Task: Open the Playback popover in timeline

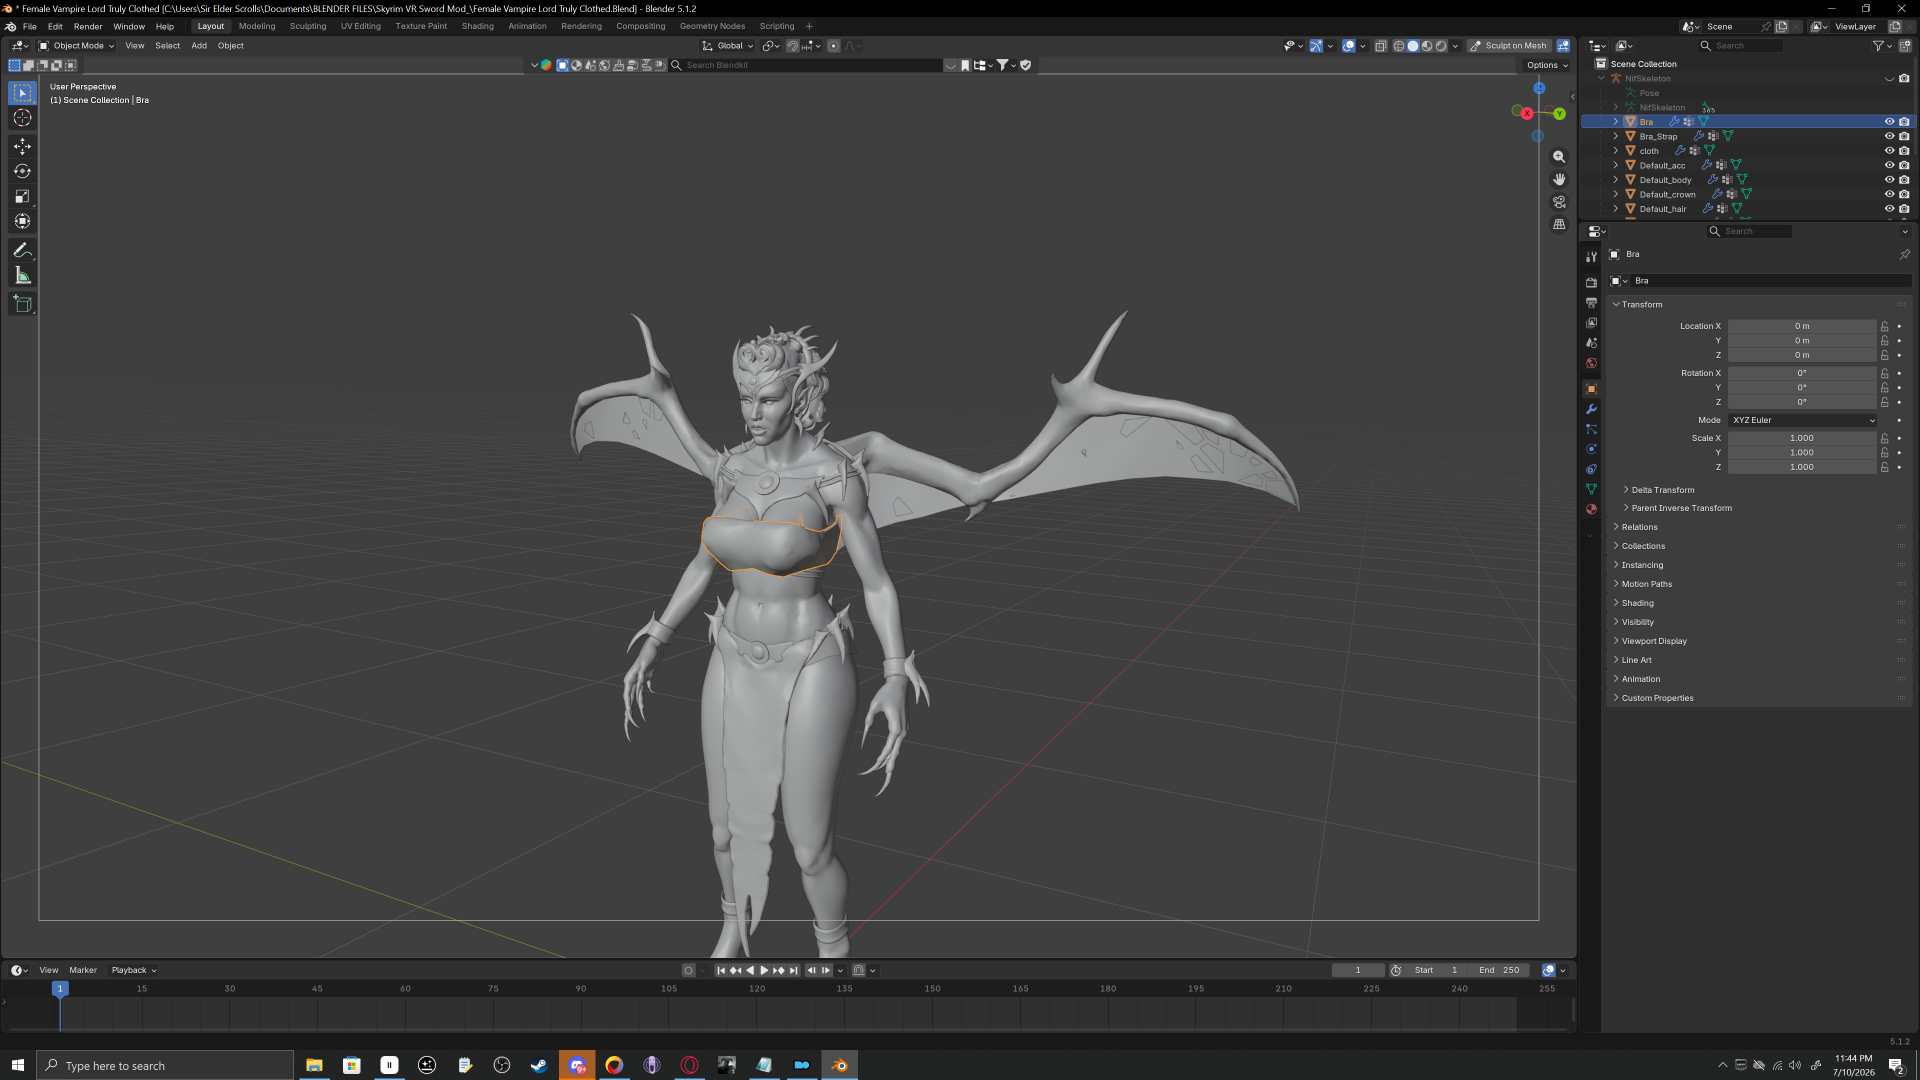Action: [133, 970]
